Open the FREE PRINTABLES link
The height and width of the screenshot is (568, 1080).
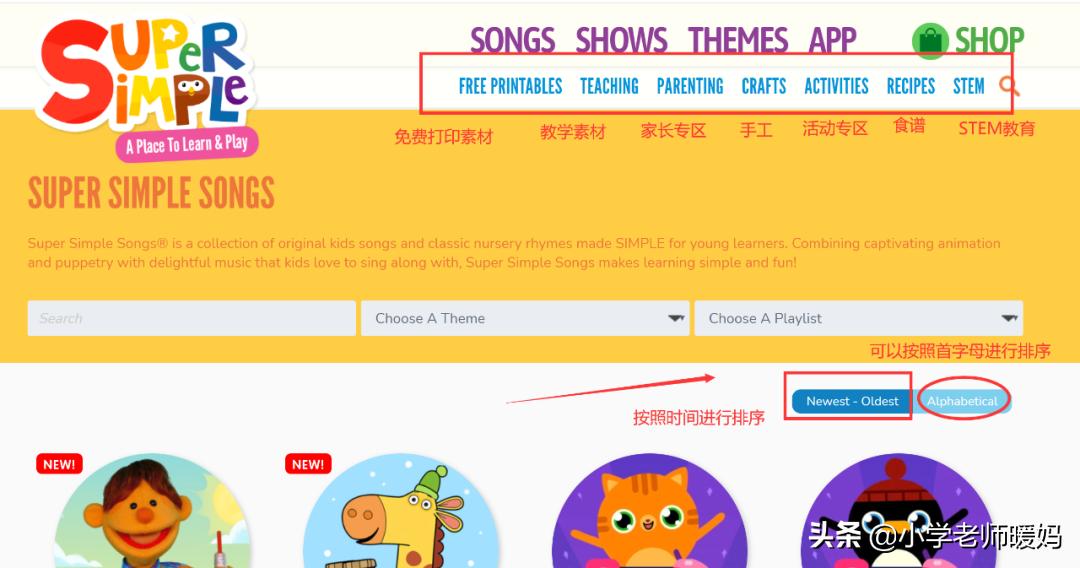click(x=510, y=86)
